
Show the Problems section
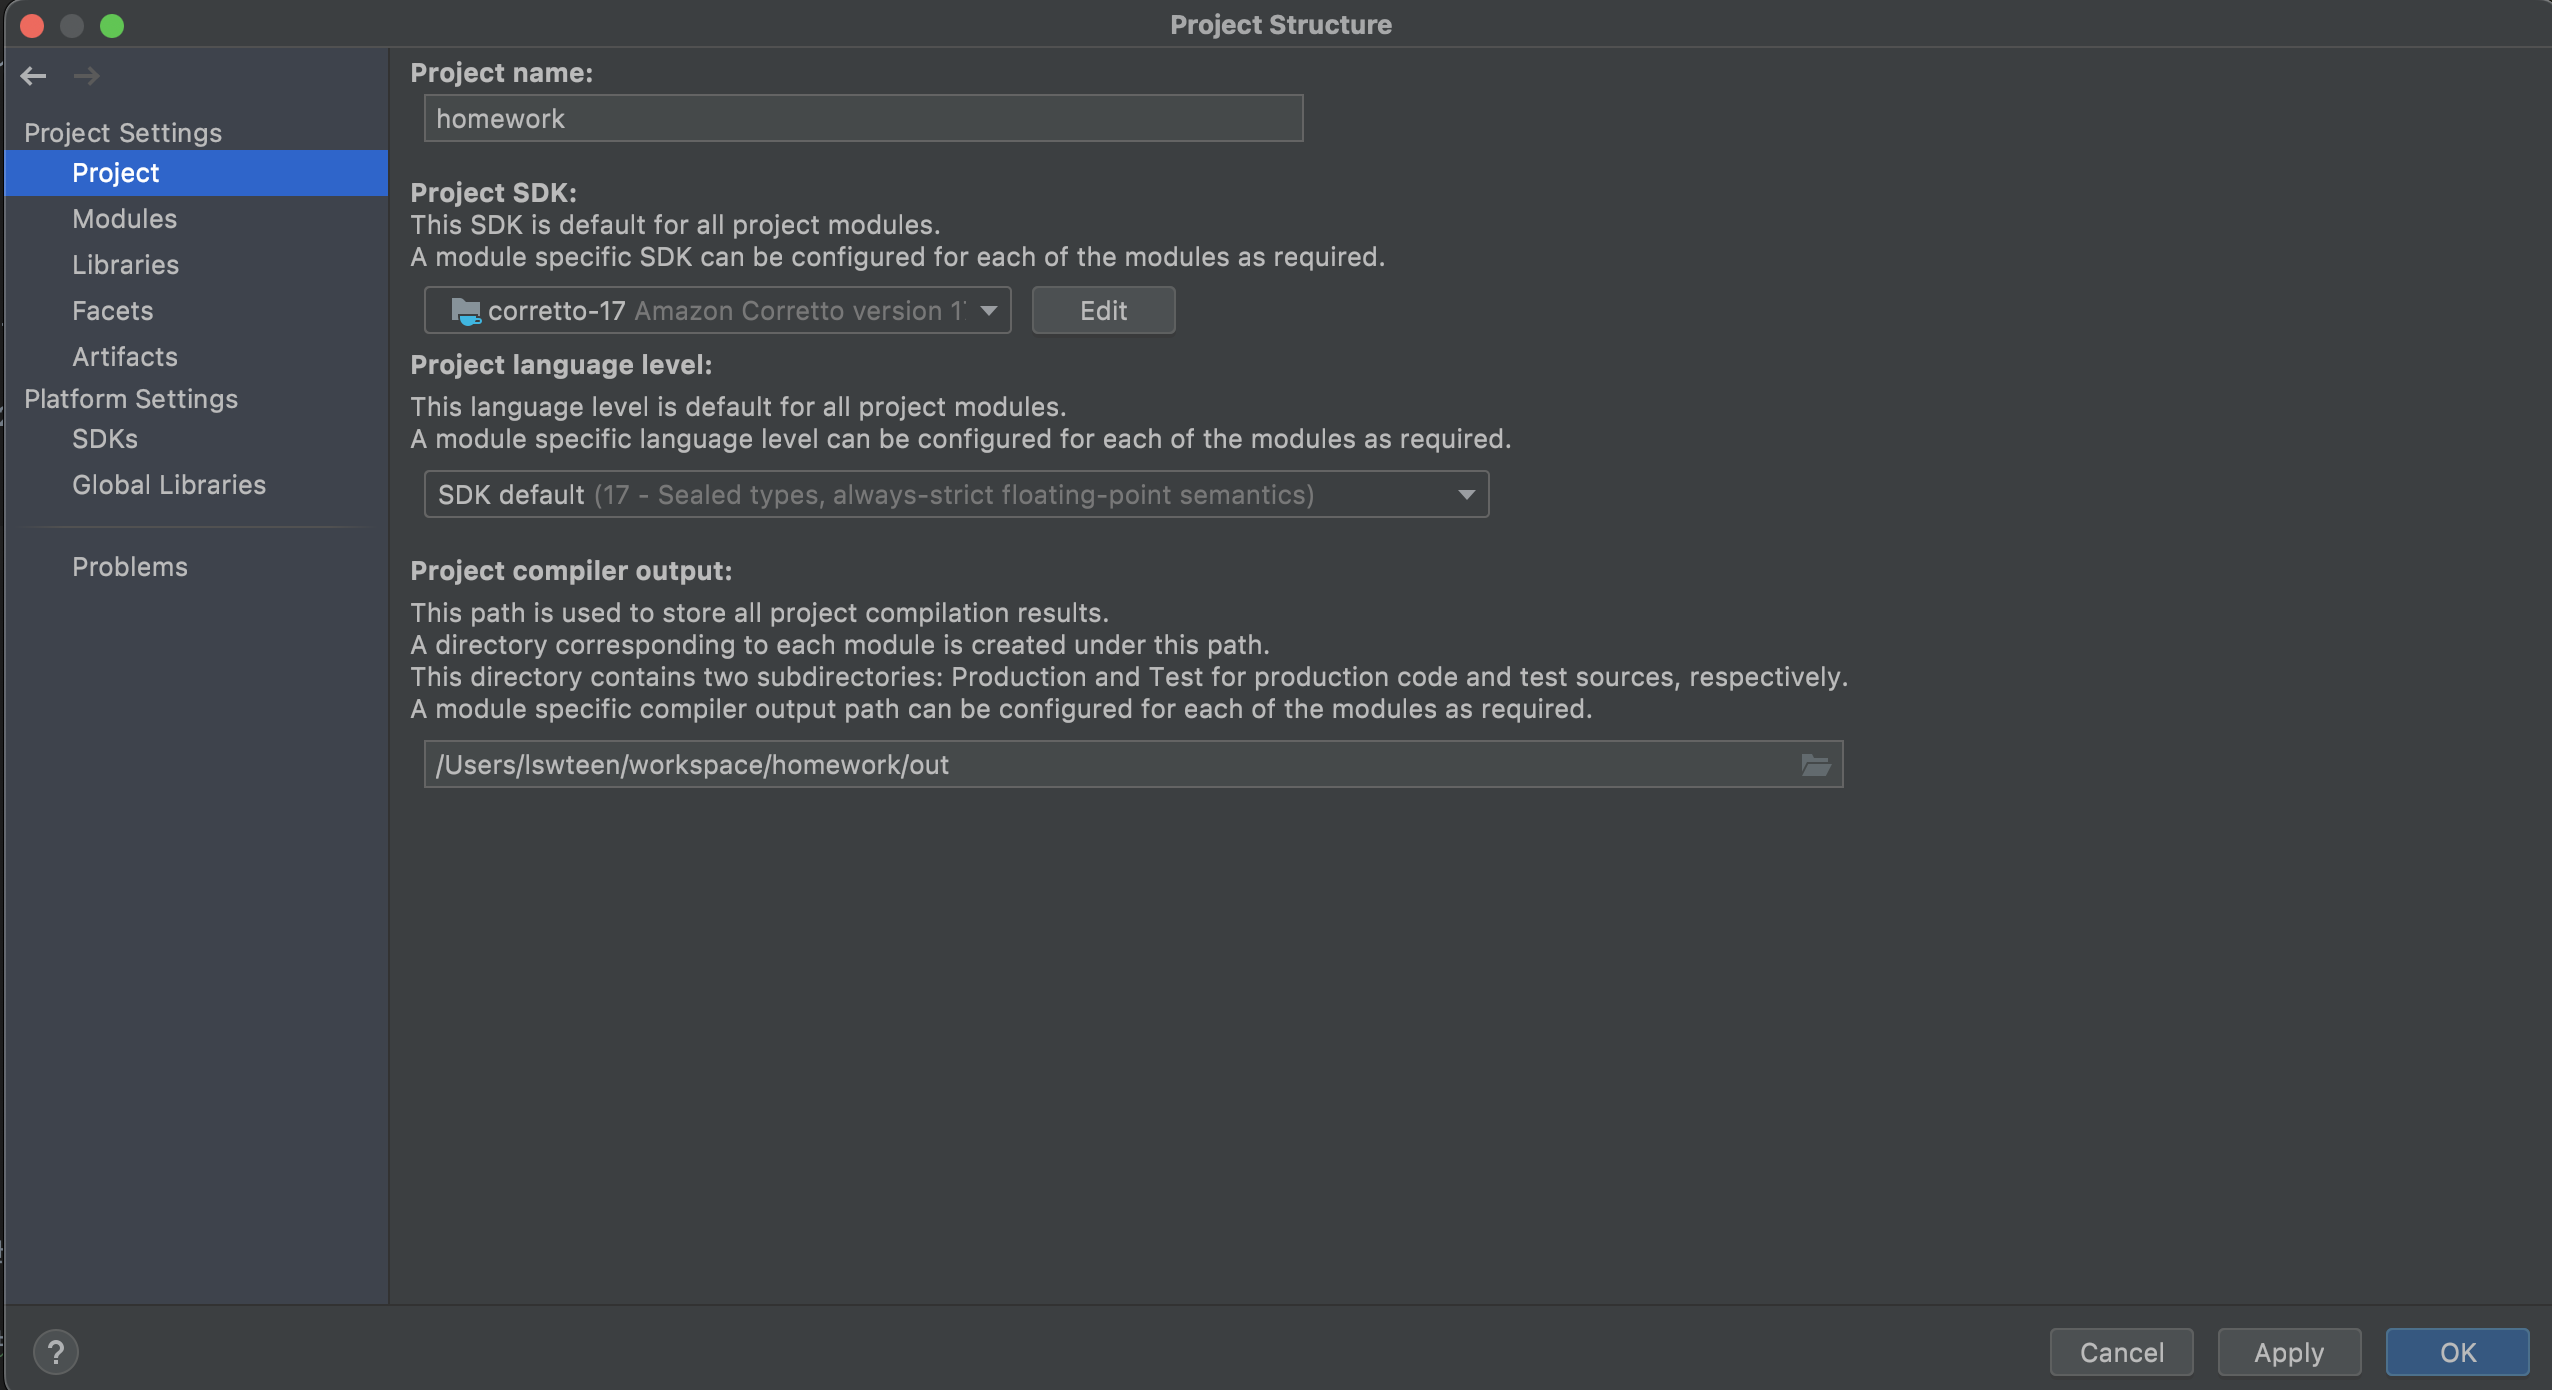pos(130,567)
